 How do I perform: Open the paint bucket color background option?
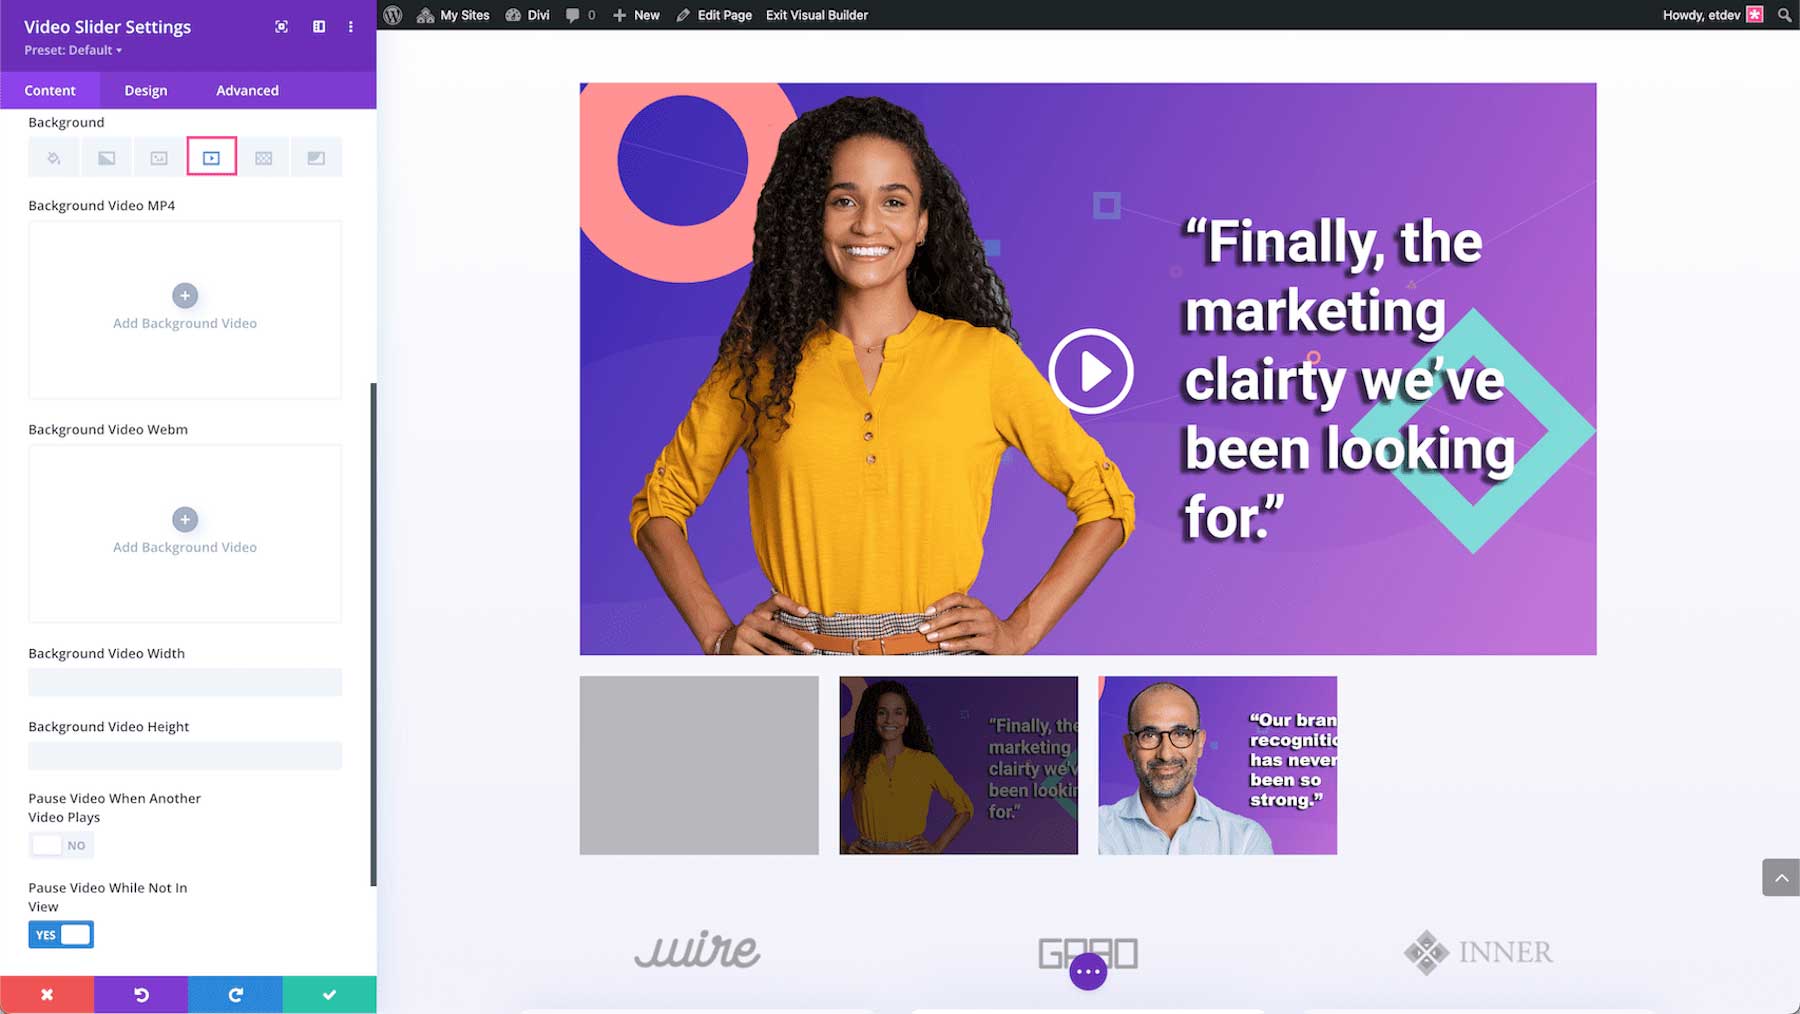click(53, 156)
